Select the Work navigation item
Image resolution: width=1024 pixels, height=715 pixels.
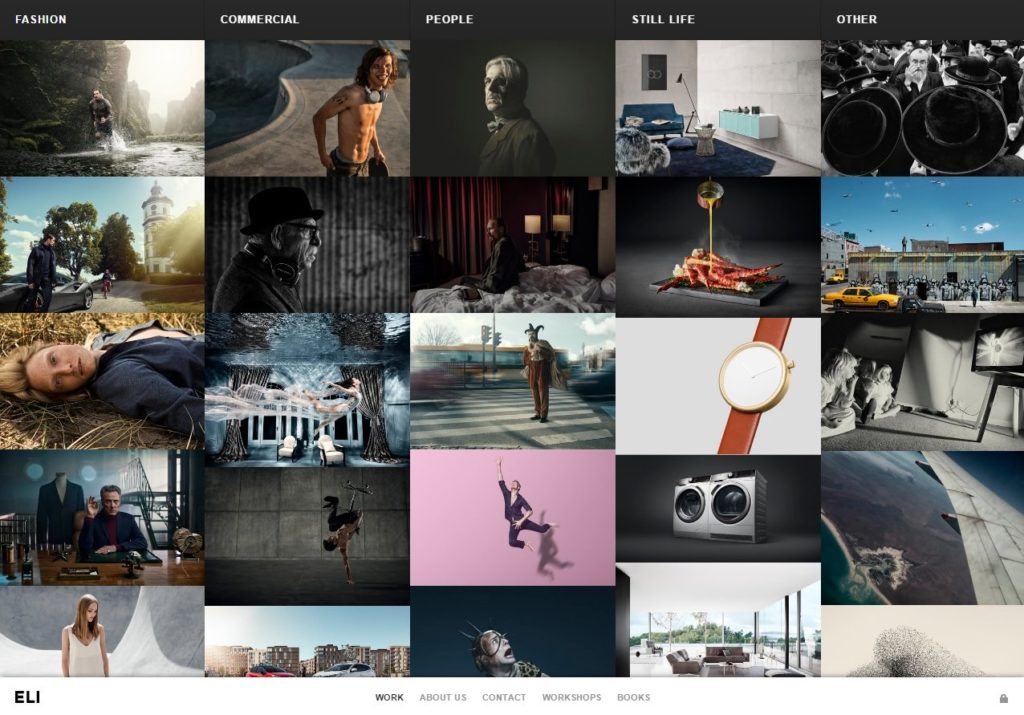[389, 698]
